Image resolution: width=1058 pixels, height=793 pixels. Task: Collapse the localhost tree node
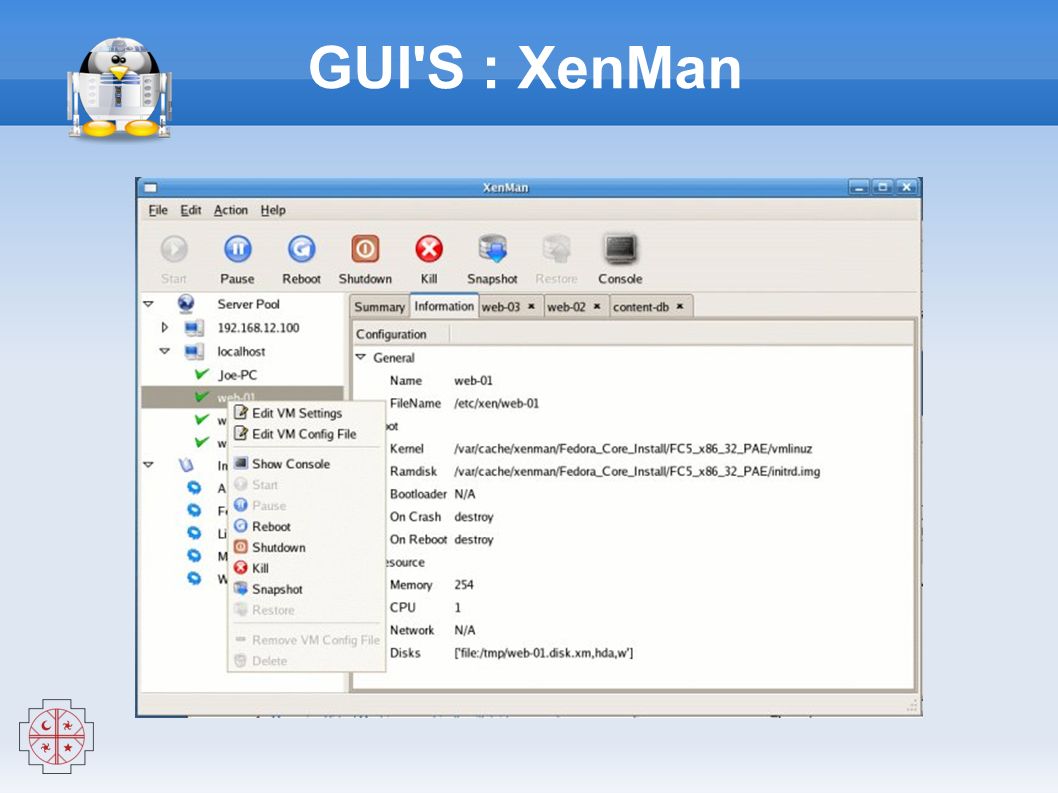tap(165, 351)
